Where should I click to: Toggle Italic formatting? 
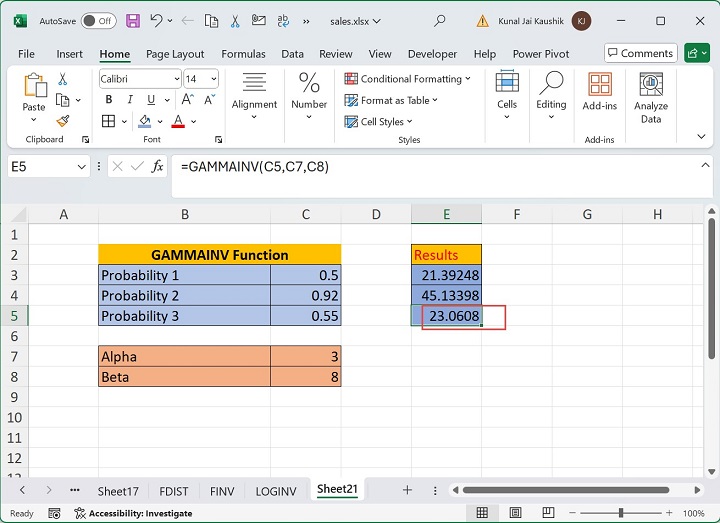[126, 100]
